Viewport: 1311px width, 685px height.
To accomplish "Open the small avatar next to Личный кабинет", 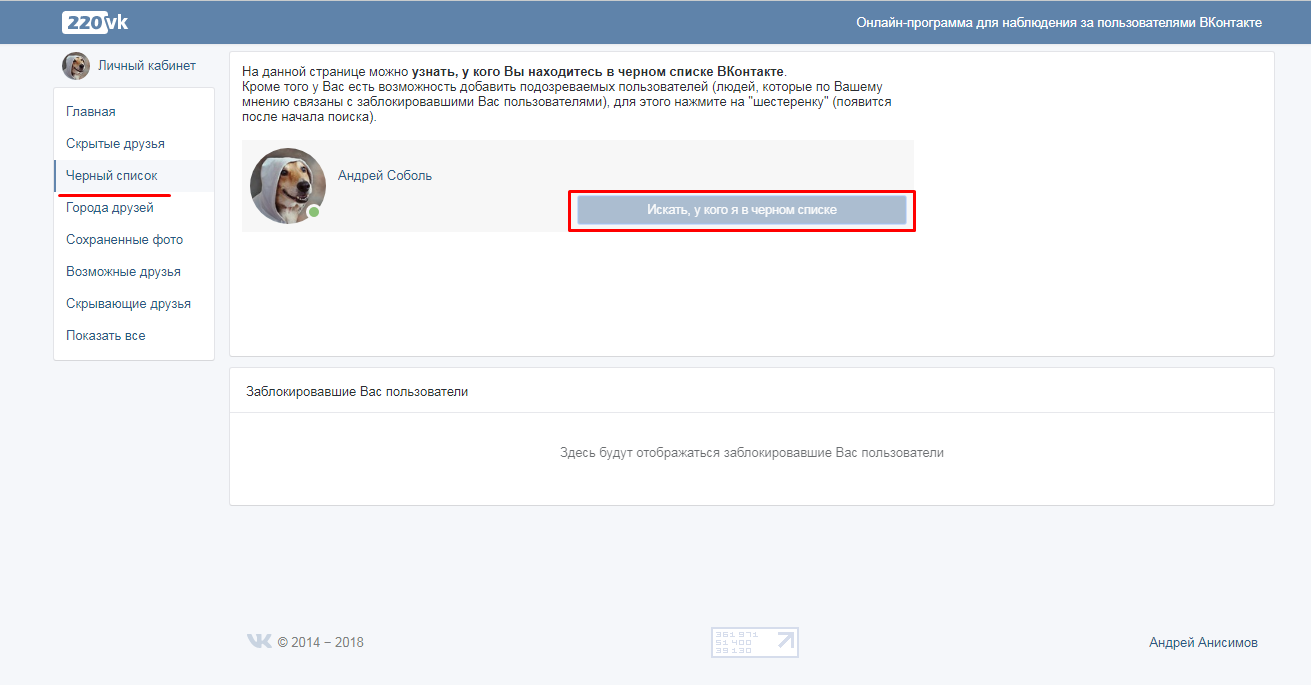I will click(x=76, y=66).
